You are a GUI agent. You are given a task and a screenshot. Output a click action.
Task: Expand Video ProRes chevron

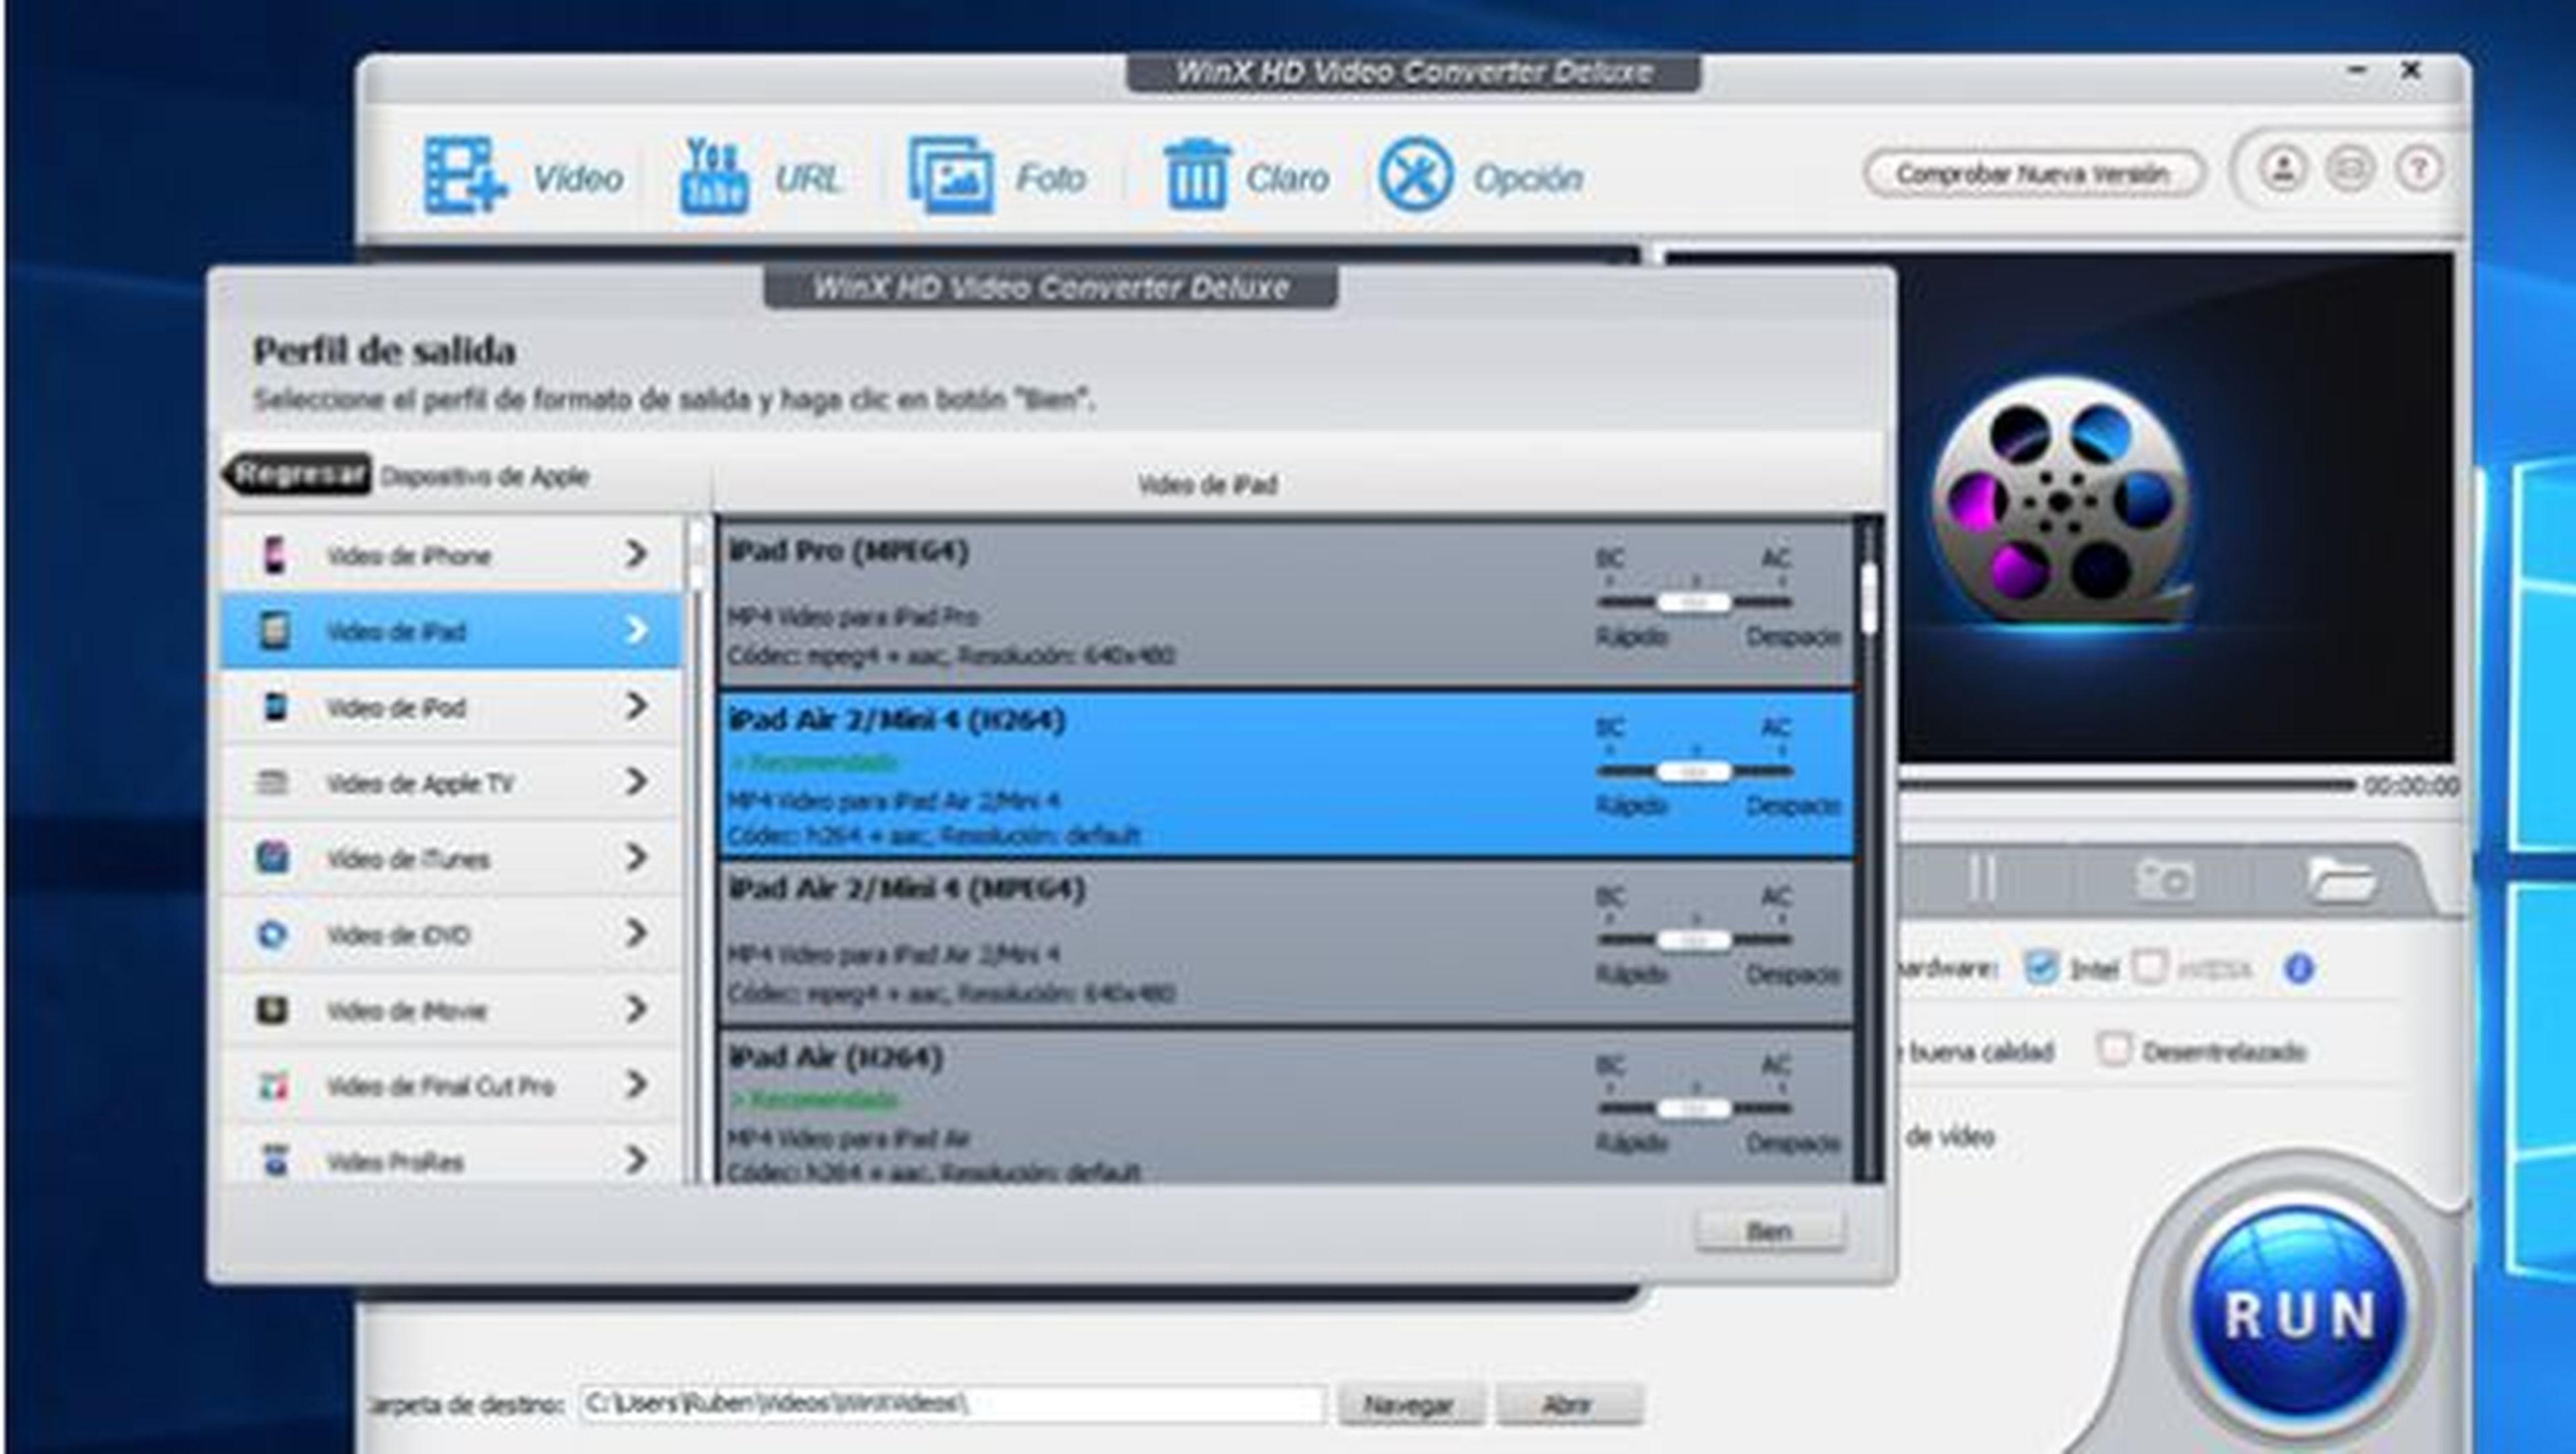(636, 1160)
